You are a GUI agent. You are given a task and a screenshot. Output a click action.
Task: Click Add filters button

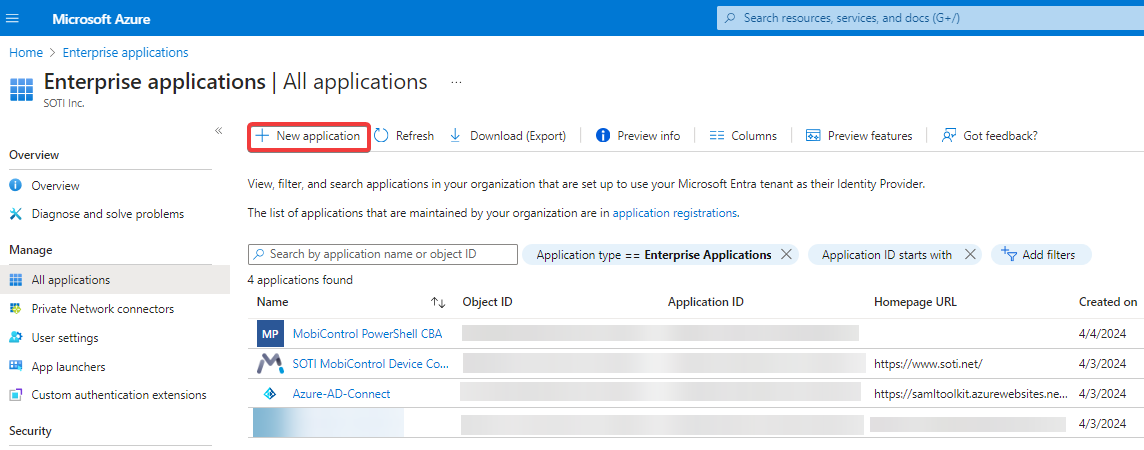1040,255
